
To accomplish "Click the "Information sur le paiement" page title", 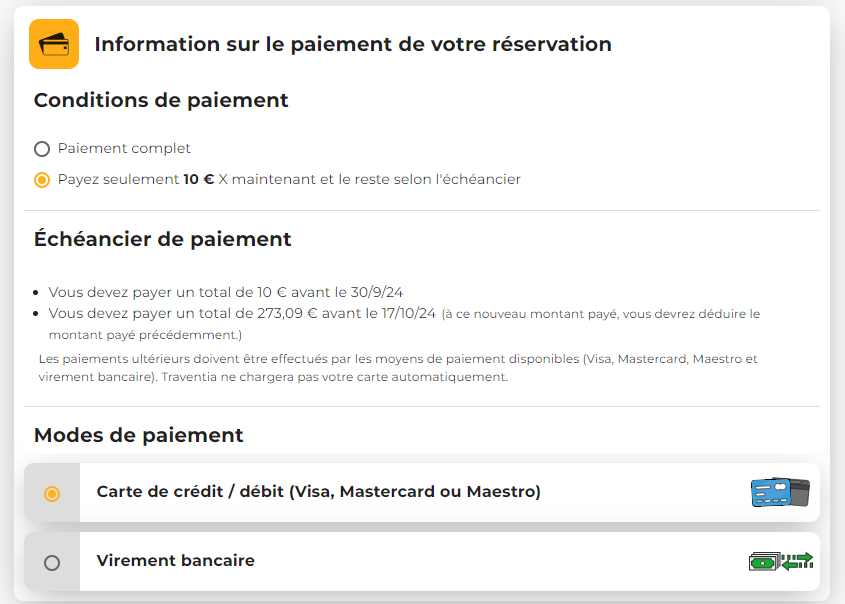I will (352, 44).
